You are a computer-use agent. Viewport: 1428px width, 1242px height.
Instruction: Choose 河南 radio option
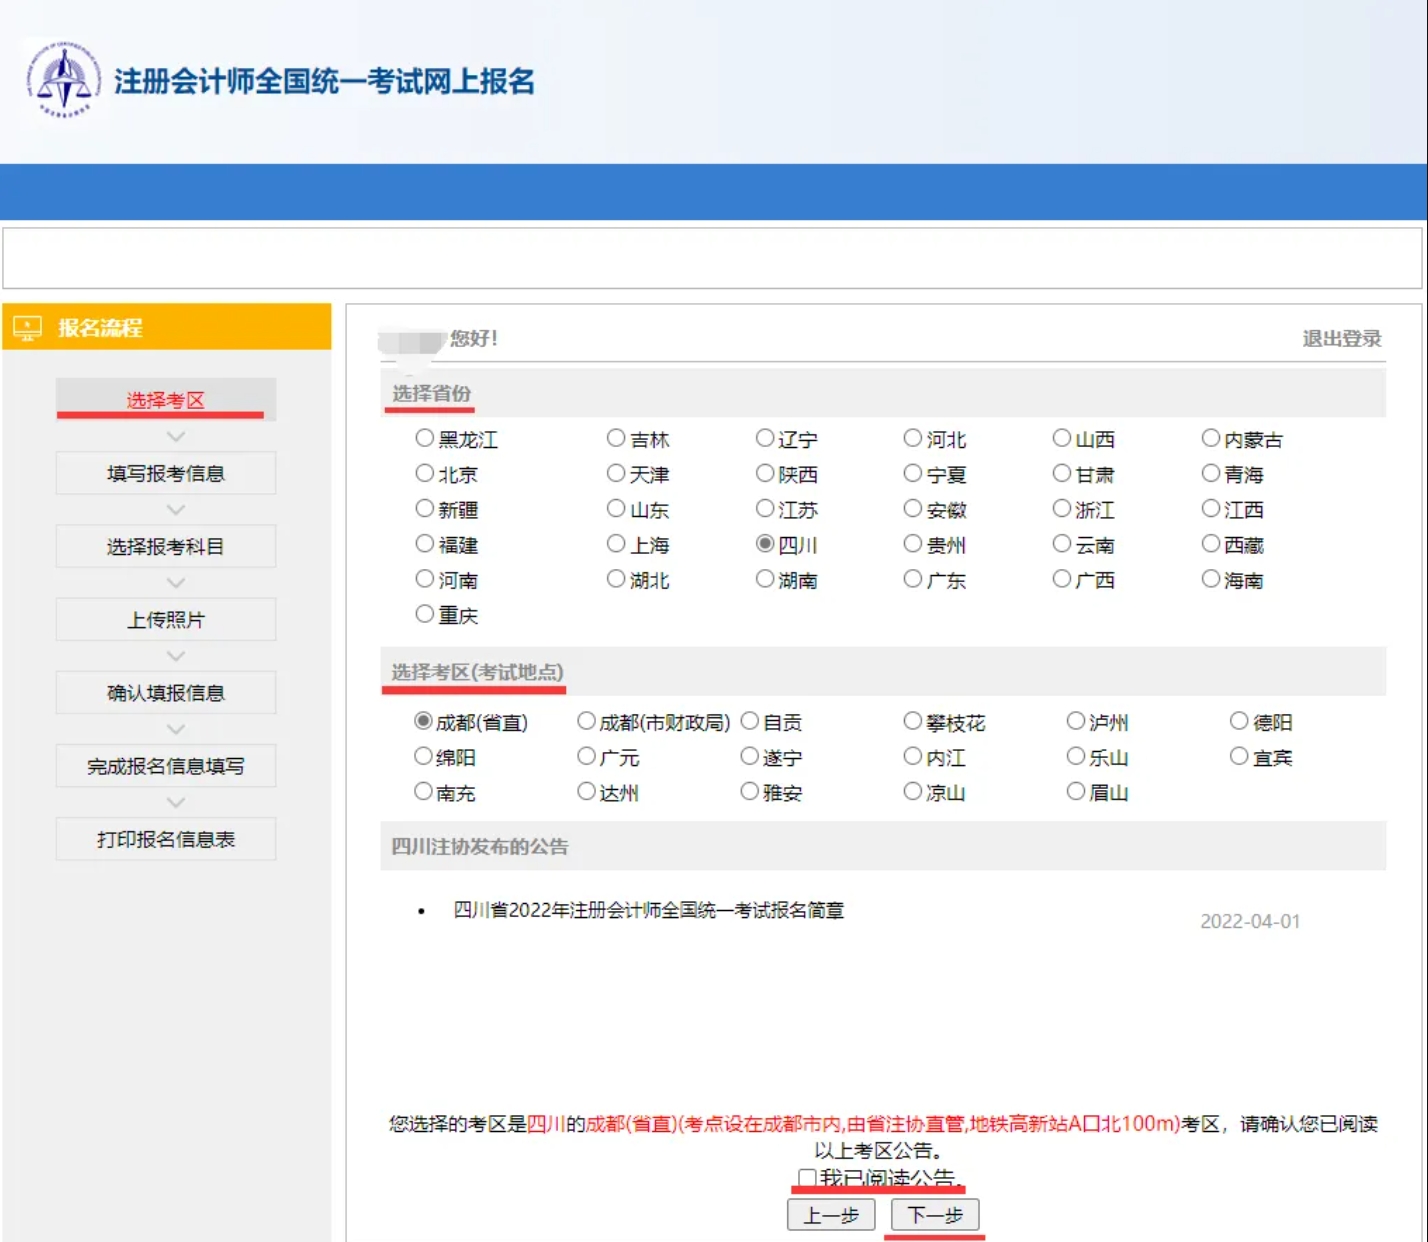tap(425, 578)
